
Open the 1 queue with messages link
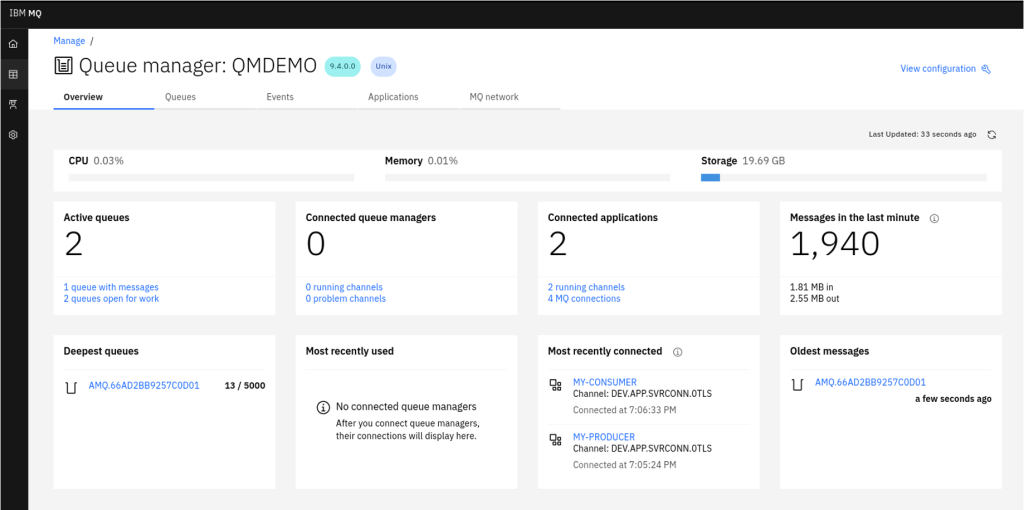(x=111, y=287)
